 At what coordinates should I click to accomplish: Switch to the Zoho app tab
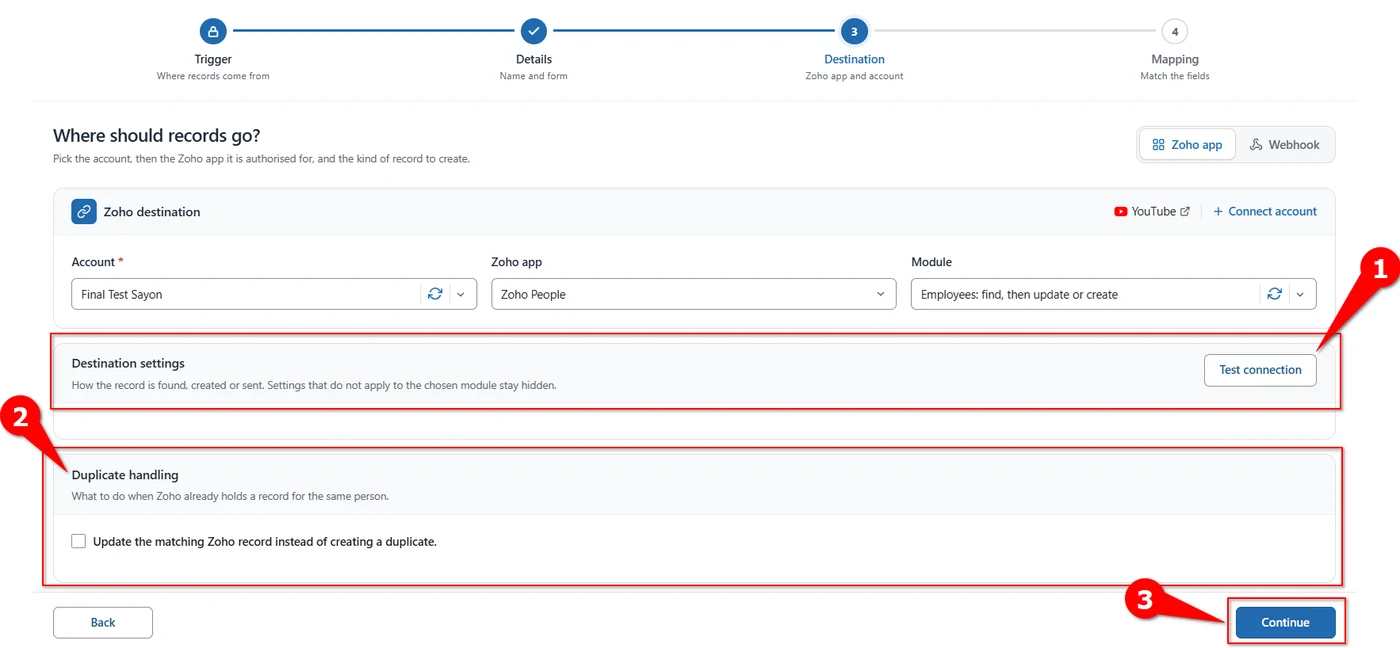click(x=1187, y=145)
